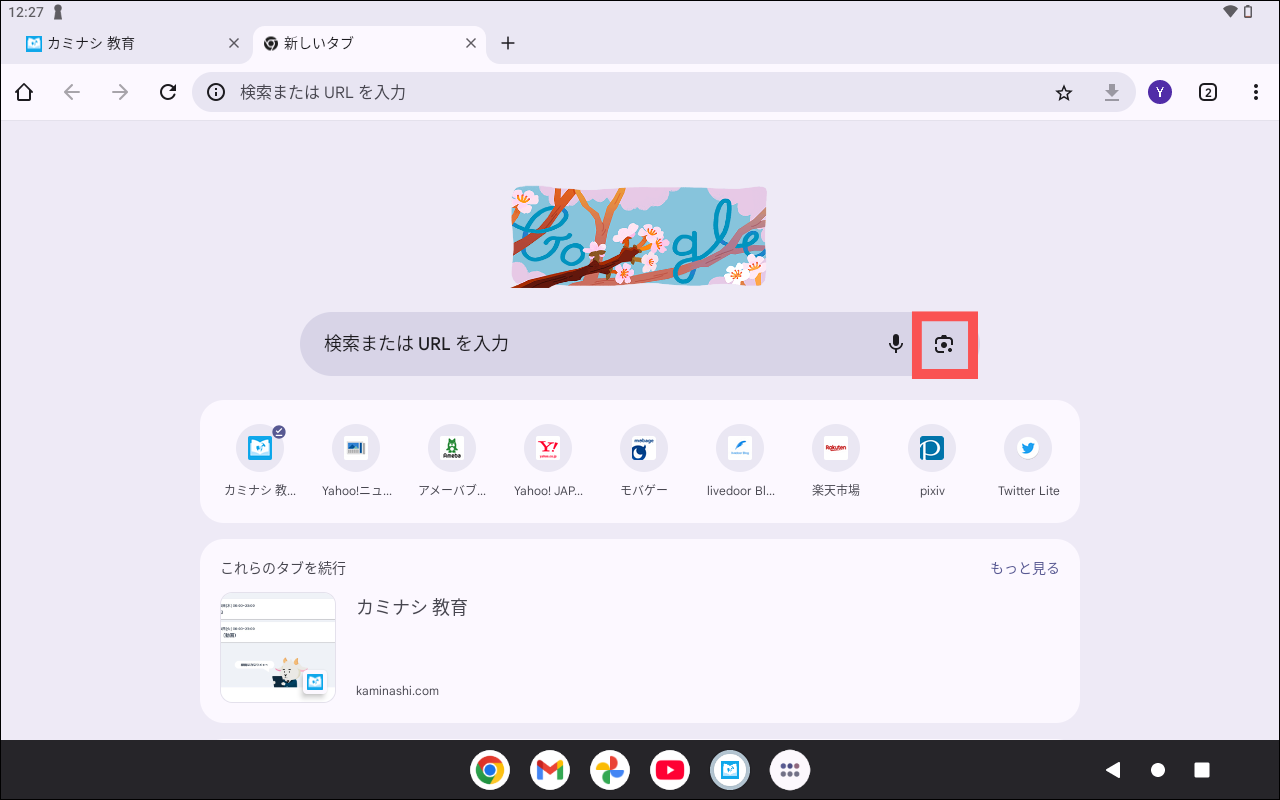1280x800 pixels.
Task: Click the download icon in toolbar
Action: point(1112,92)
